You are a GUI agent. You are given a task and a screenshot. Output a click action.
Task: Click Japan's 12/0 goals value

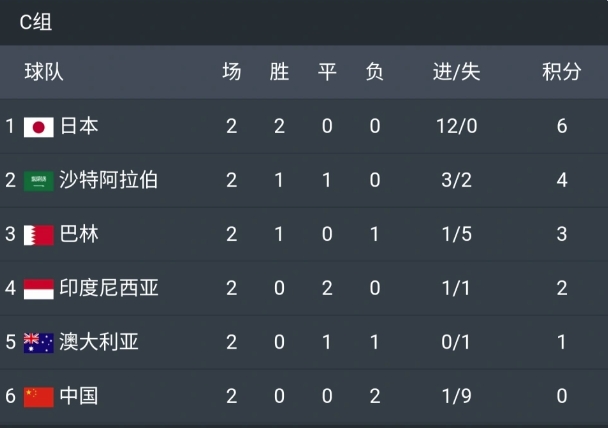pyautogui.click(x=456, y=127)
